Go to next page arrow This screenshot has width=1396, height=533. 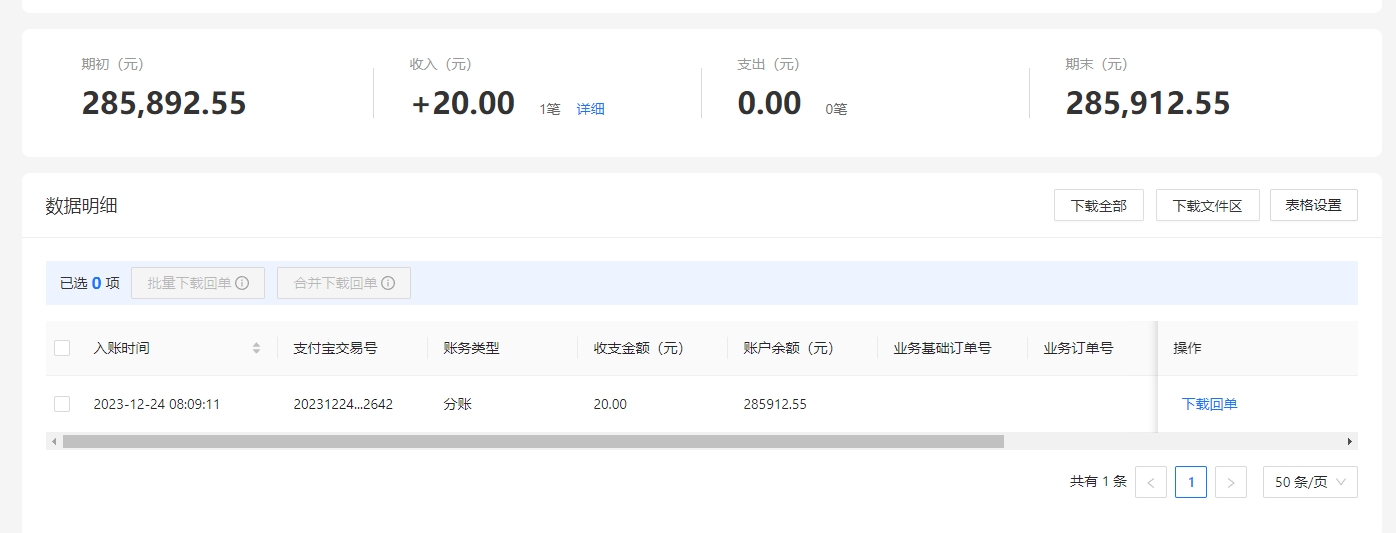pos(1231,482)
